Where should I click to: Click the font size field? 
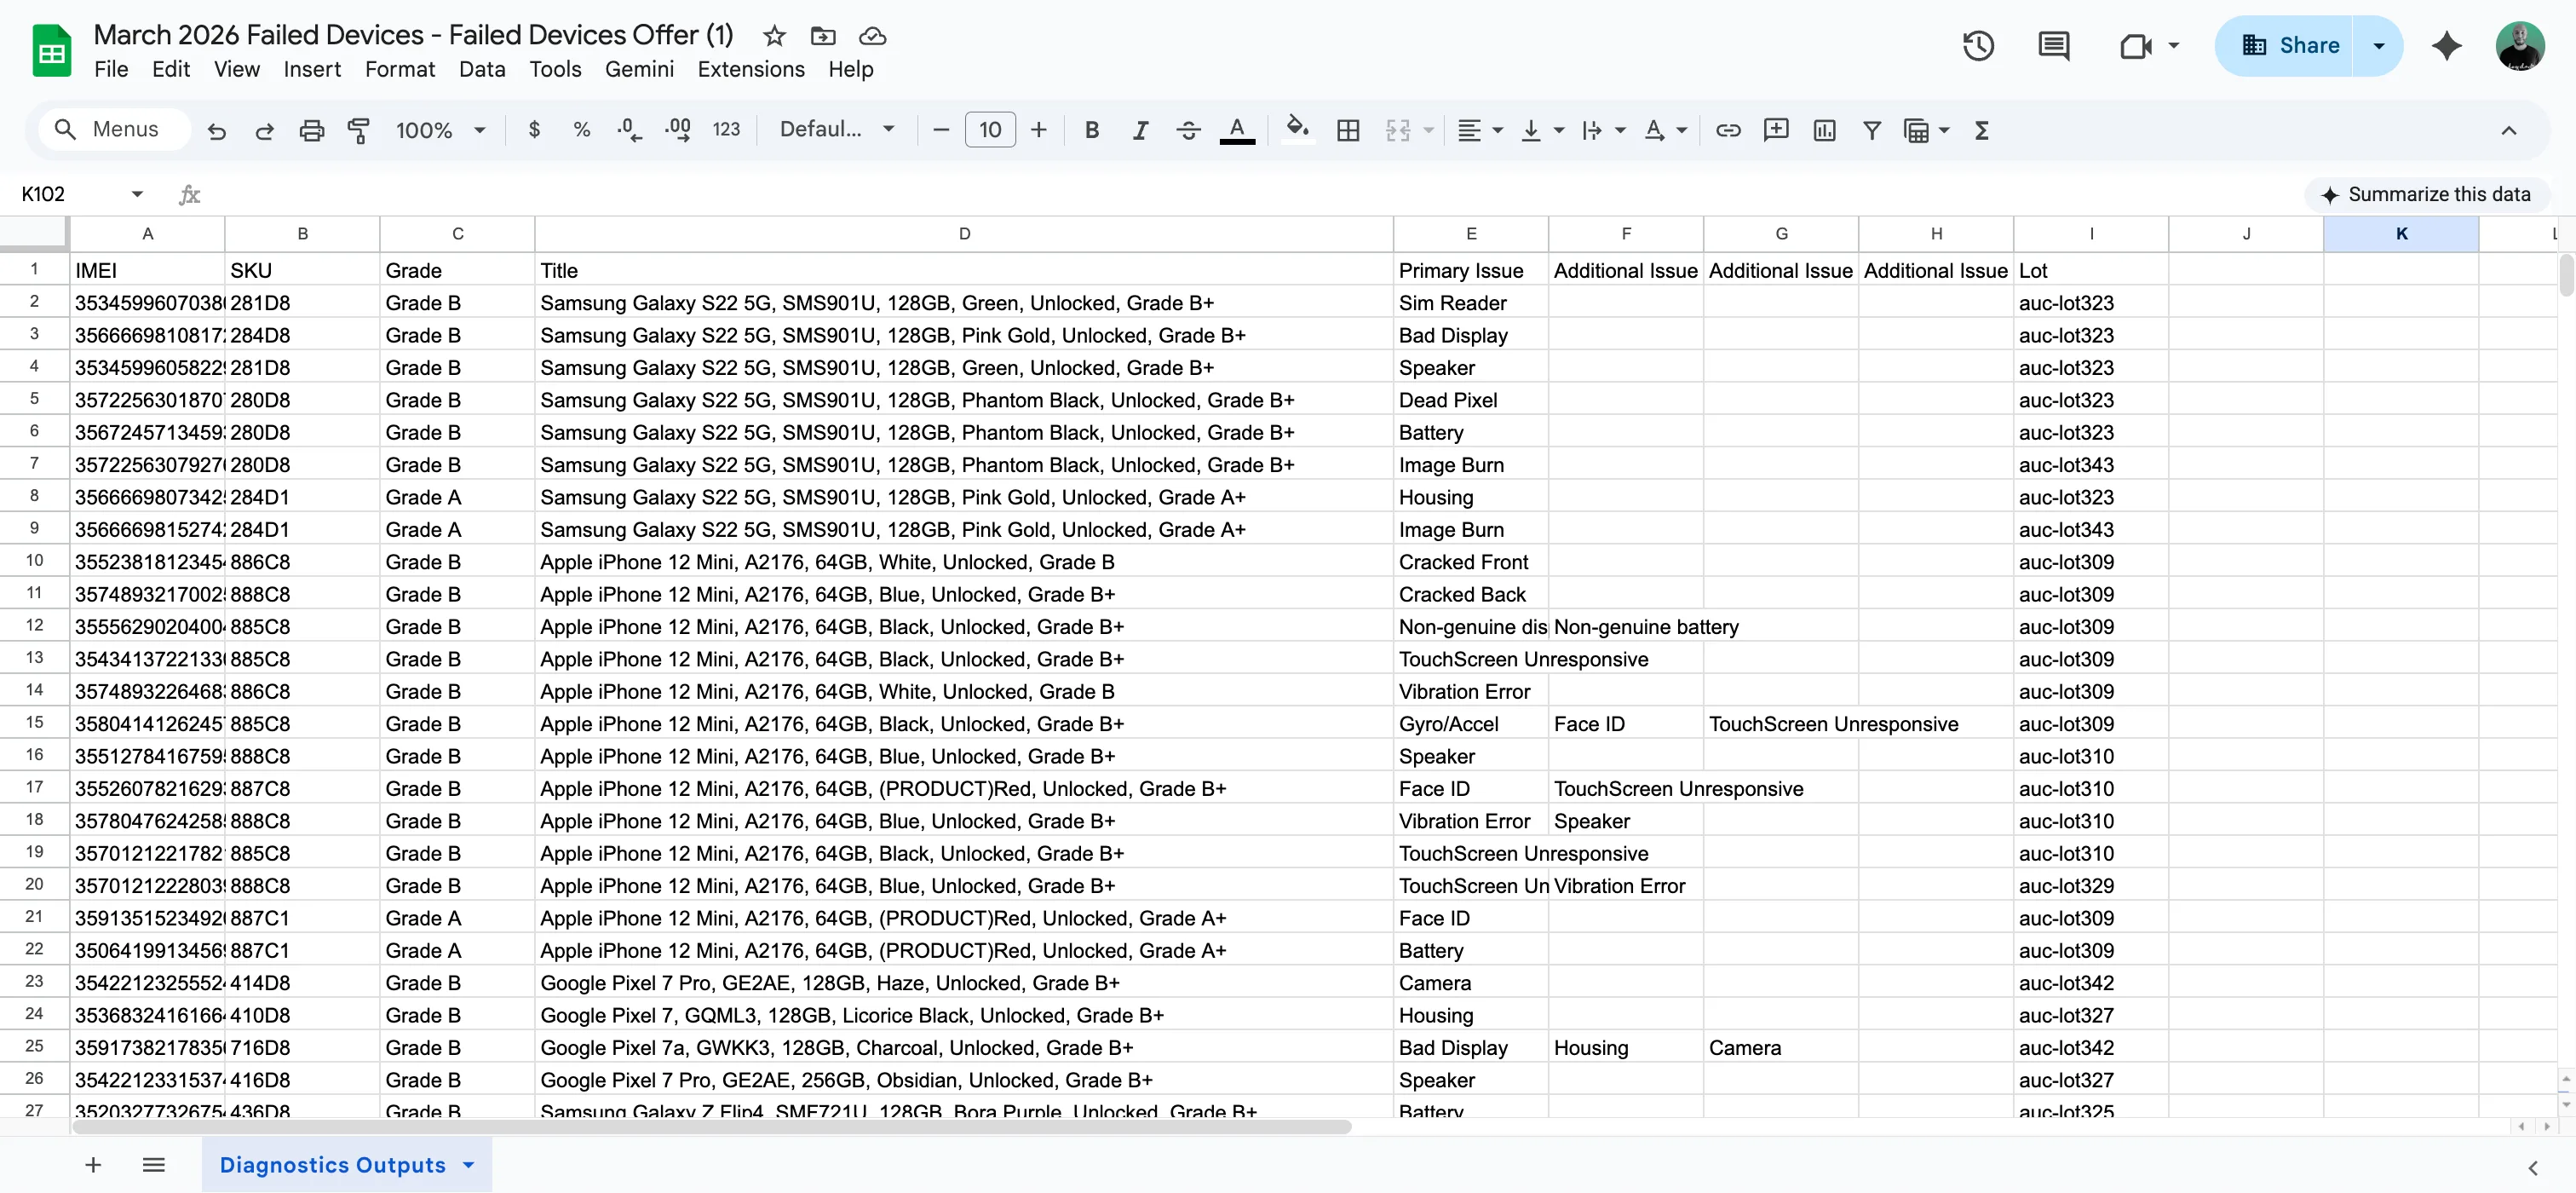point(990,130)
